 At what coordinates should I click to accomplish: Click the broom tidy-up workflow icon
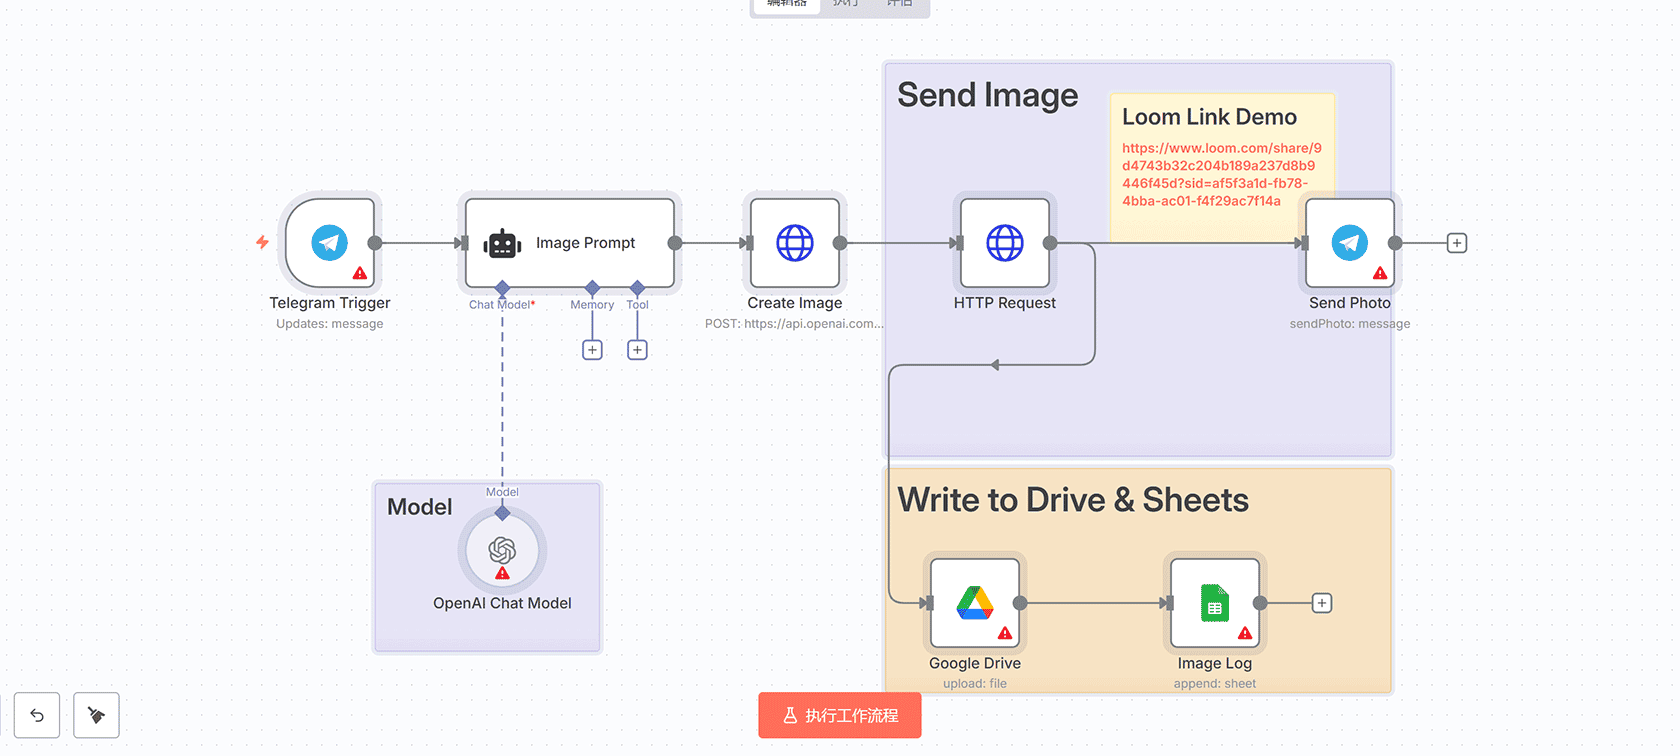point(96,715)
